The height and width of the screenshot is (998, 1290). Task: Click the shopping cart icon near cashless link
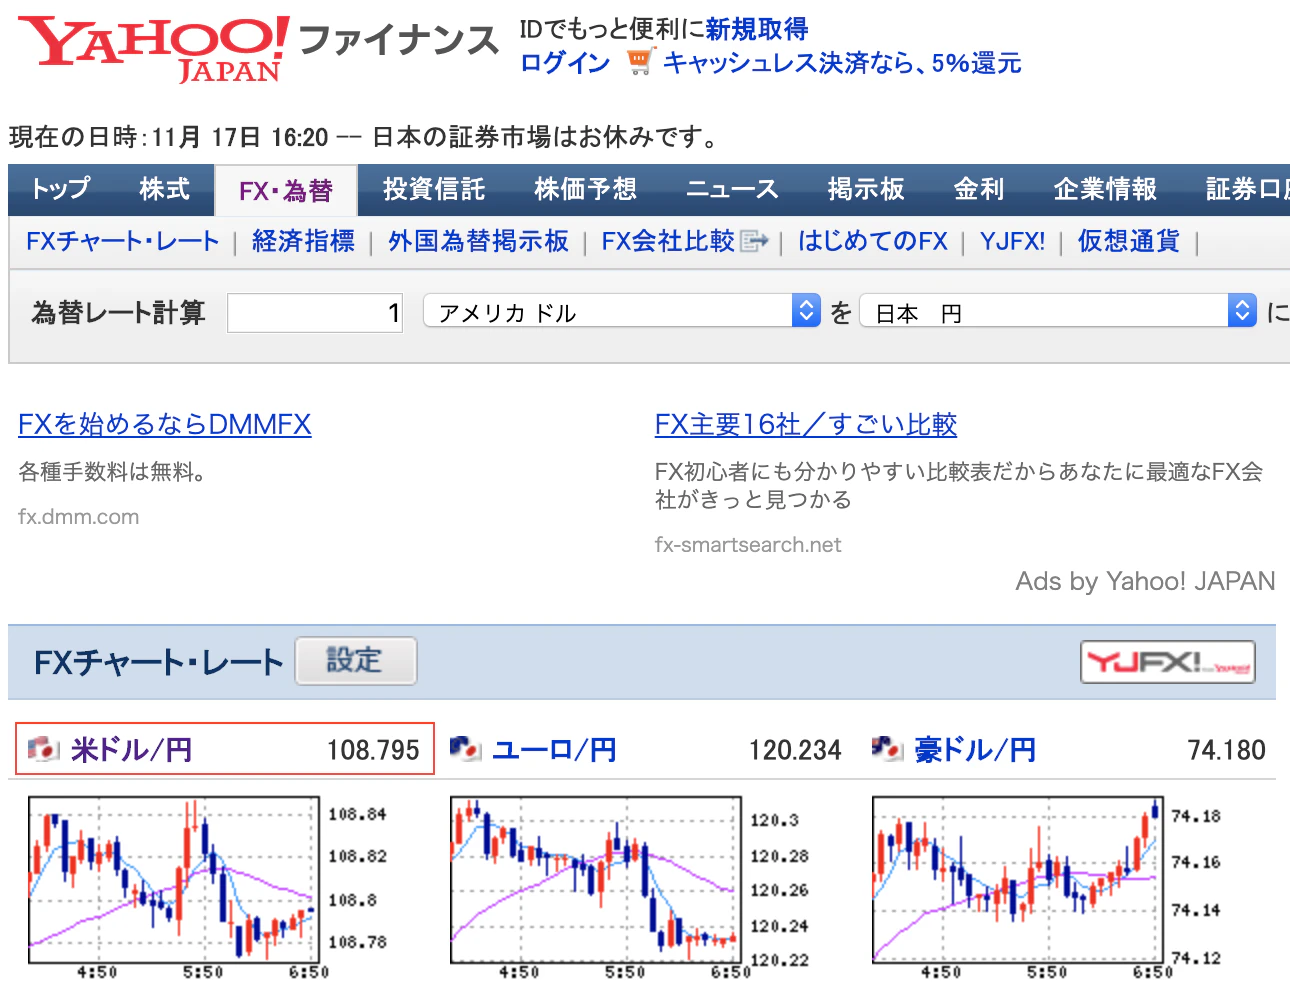(x=640, y=62)
